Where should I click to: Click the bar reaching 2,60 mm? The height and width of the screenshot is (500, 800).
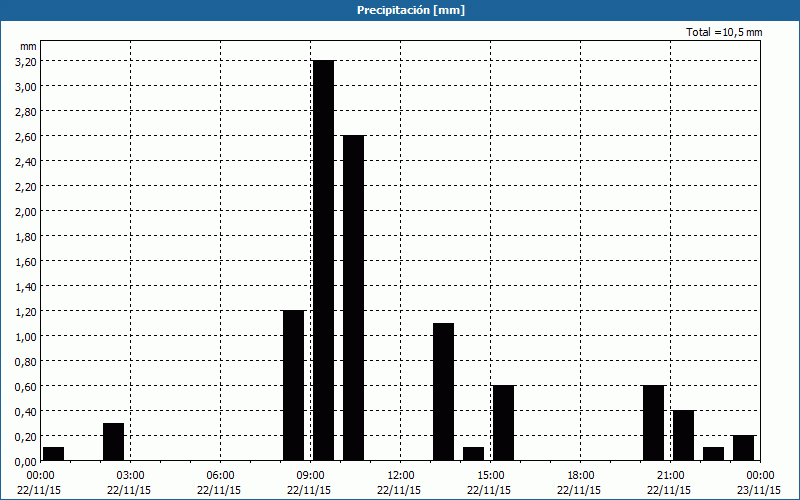coord(354,298)
